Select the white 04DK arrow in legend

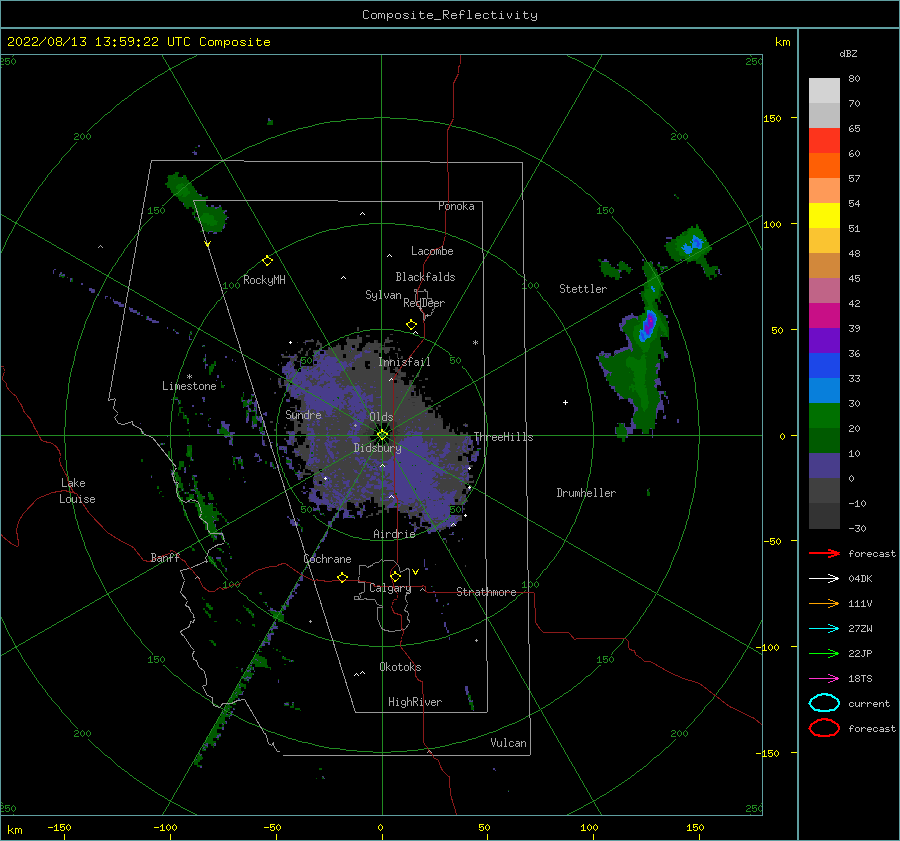point(824,578)
